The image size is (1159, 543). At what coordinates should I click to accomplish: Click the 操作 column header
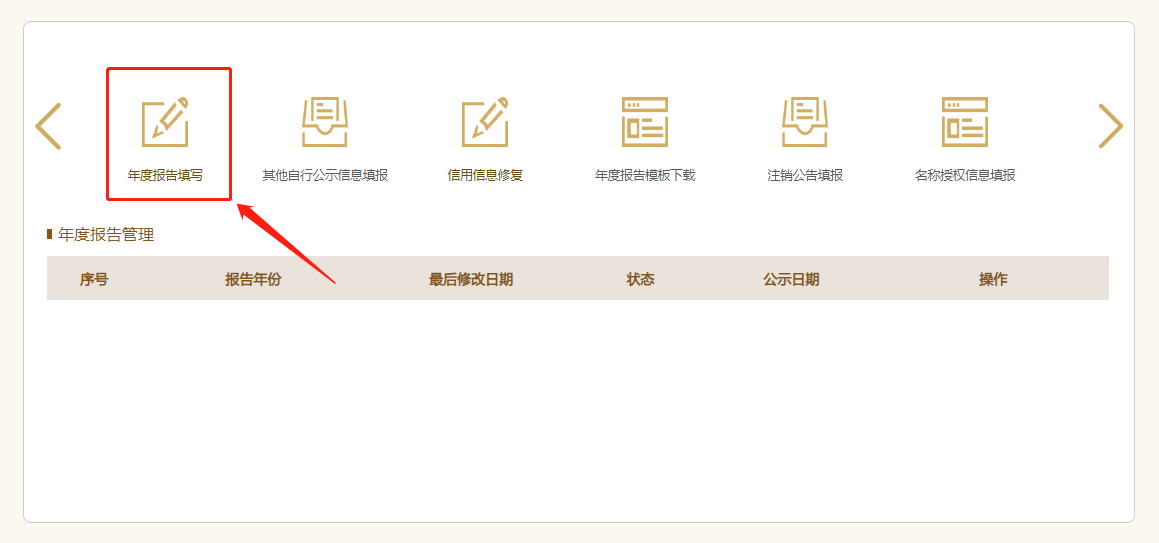point(993,279)
